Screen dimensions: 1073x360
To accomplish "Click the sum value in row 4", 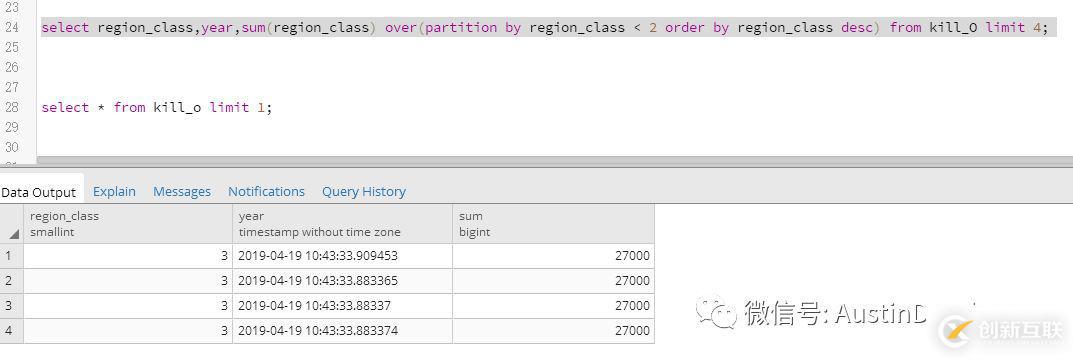I will tap(553, 331).
